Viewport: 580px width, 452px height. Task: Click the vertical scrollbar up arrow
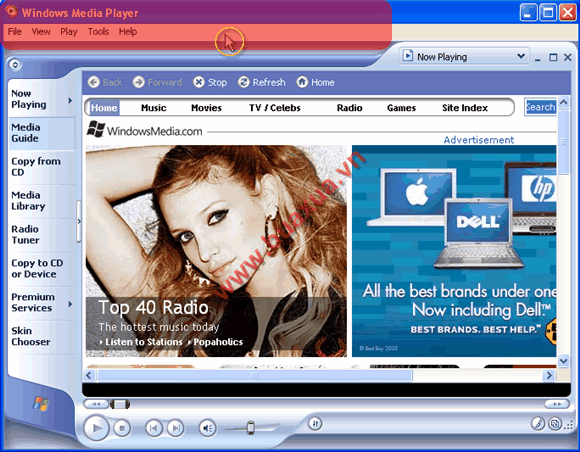pos(563,102)
